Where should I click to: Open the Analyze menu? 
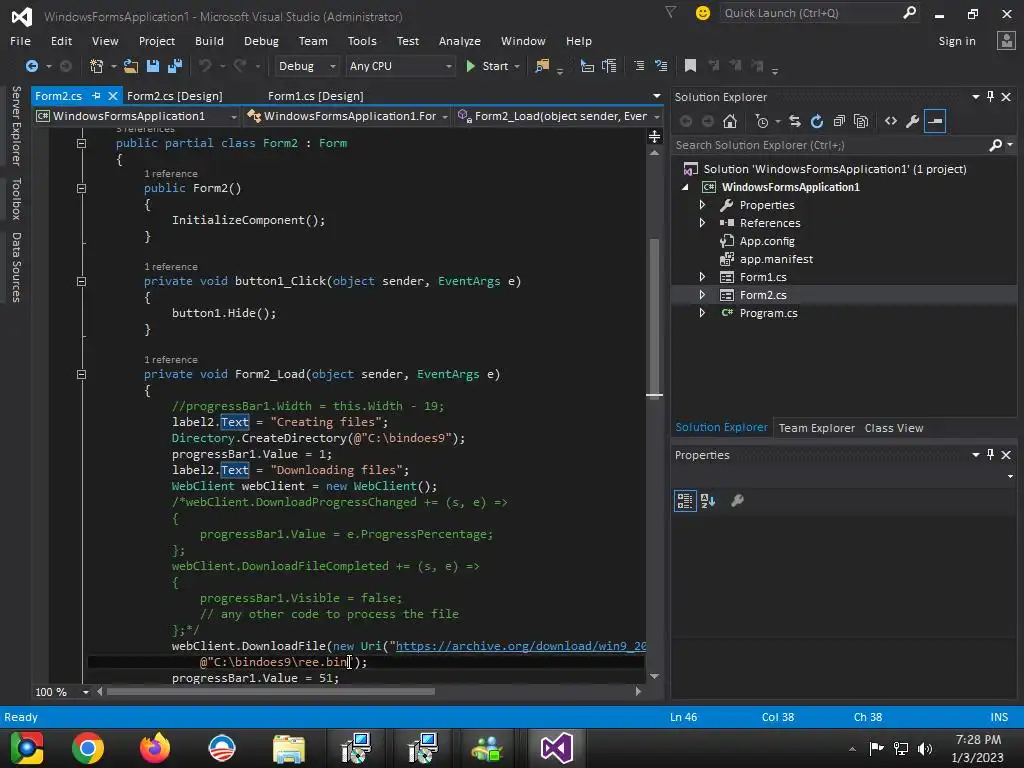pyautogui.click(x=460, y=40)
